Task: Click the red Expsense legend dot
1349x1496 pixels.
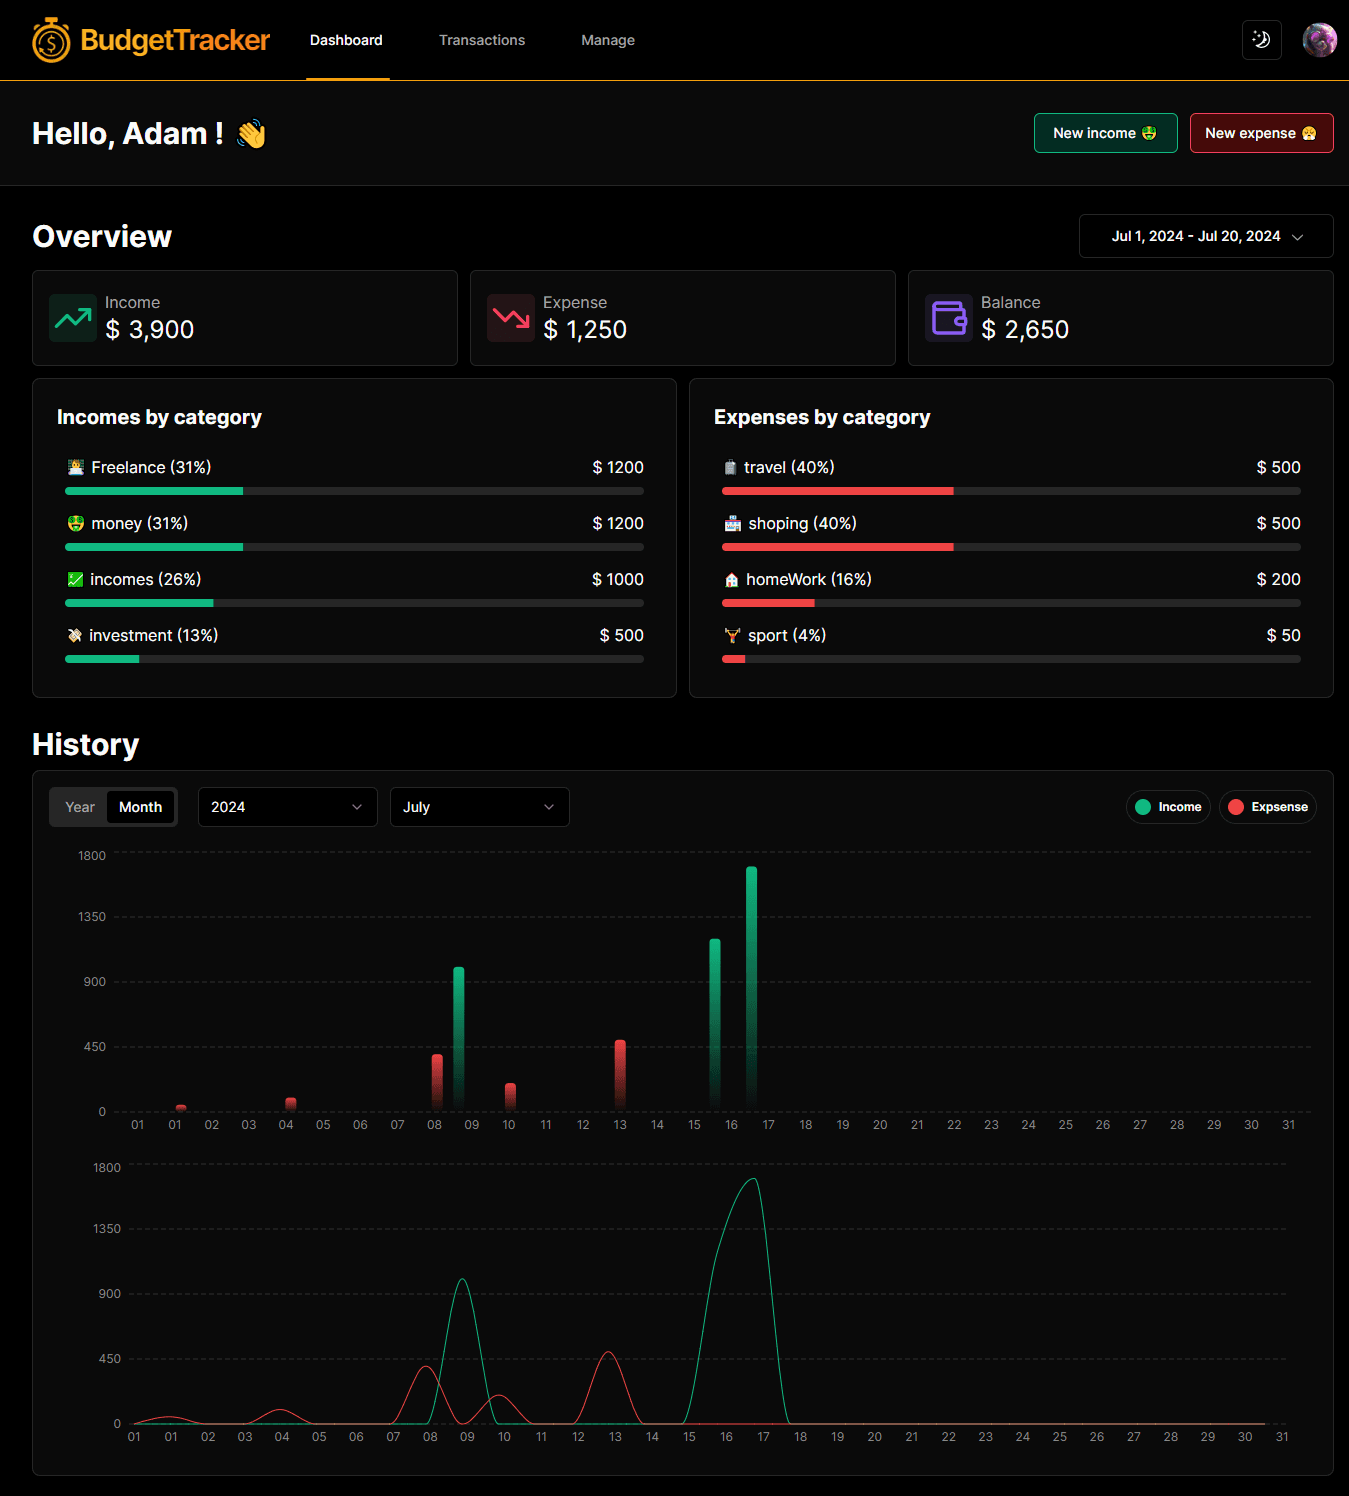Action: pyautogui.click(x=1236, y=807)
